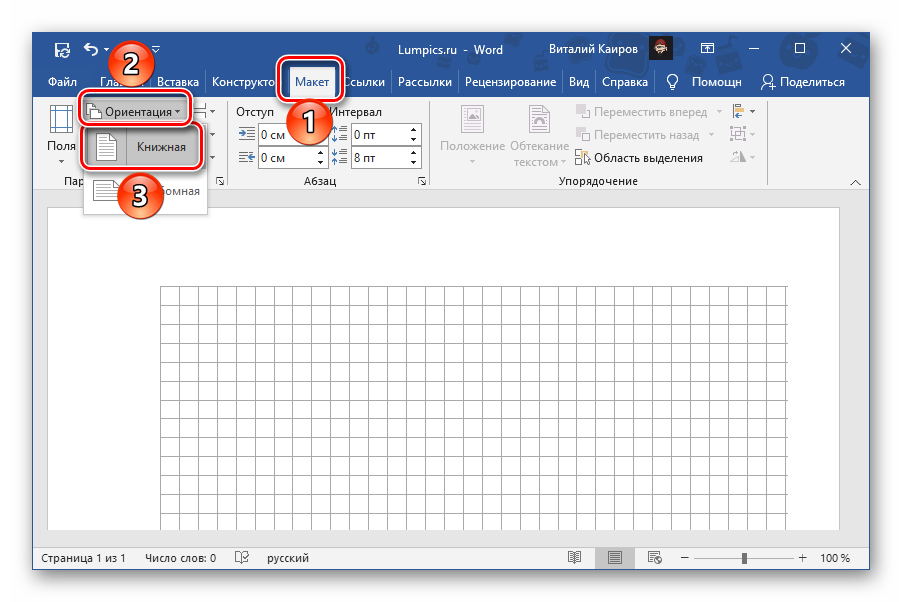Switch to the Рассылки tab
Screen dimensions: 902x602
[425, 82]
